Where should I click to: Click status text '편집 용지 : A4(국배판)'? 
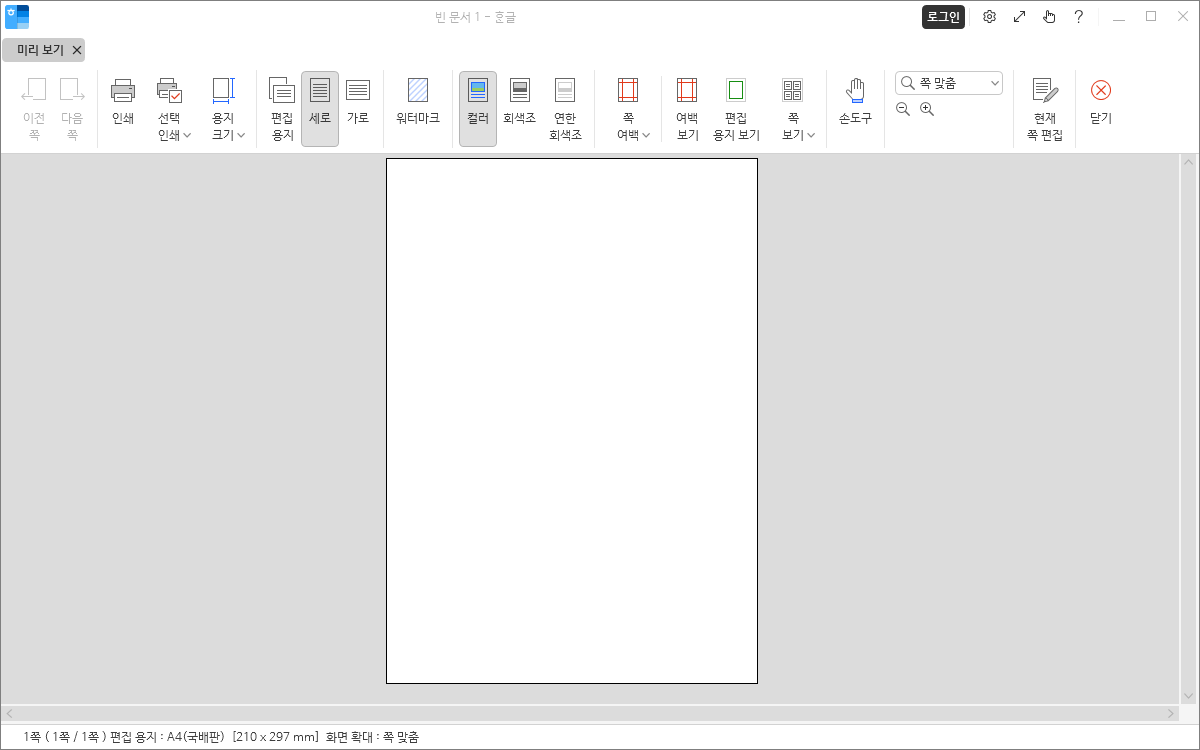[x=167, y=737]
